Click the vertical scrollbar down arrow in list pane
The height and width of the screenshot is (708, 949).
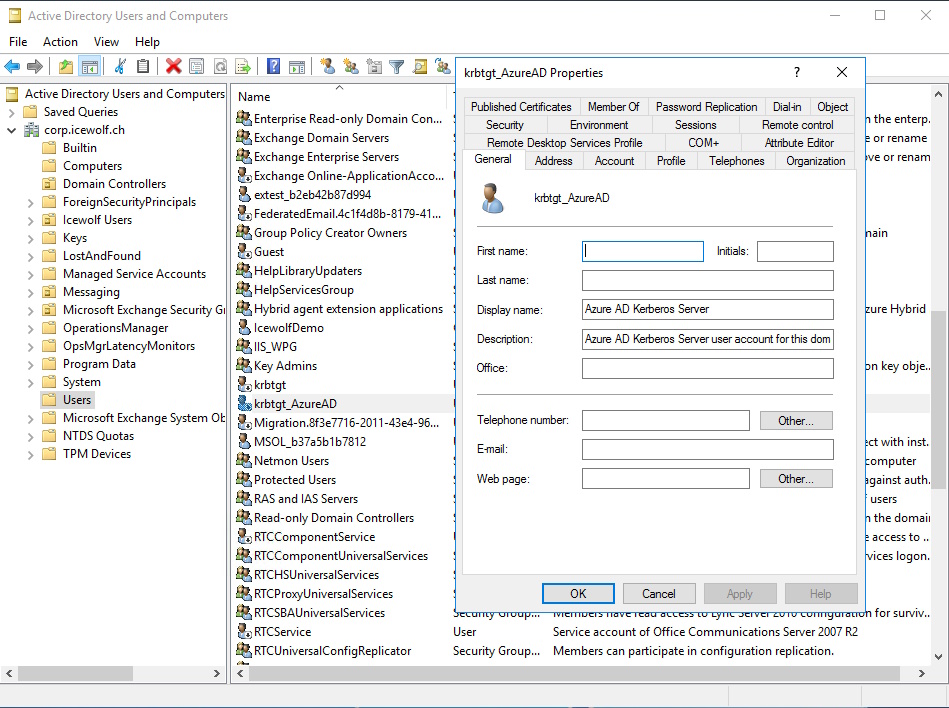pos(938,657)
